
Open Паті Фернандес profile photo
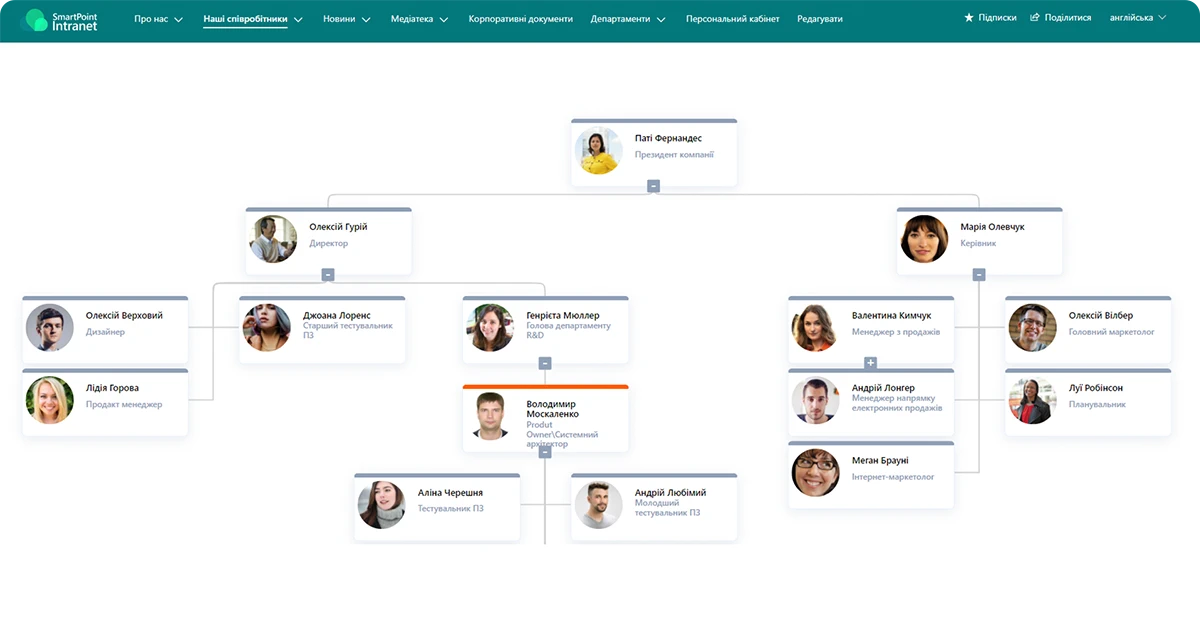599,152
